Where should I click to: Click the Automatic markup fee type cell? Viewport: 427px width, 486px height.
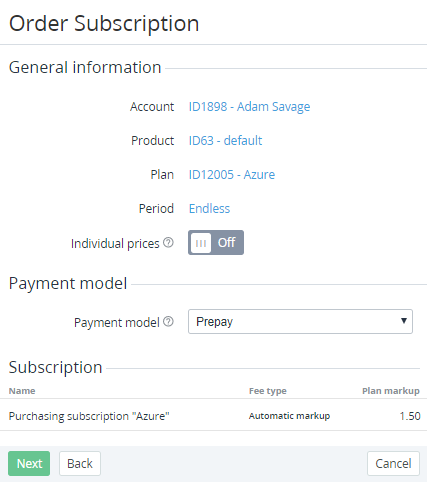coord(289,416)
